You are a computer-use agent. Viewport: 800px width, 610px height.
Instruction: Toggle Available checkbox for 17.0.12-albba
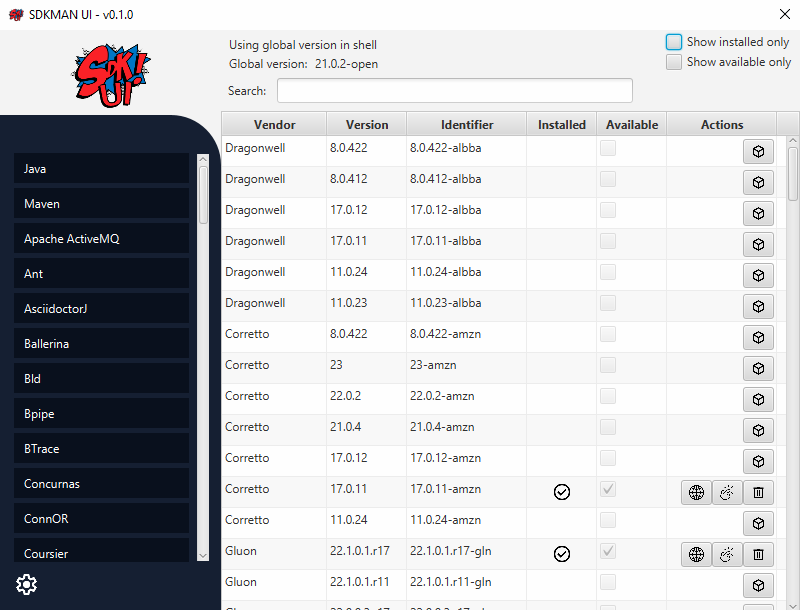click(608, 210)
